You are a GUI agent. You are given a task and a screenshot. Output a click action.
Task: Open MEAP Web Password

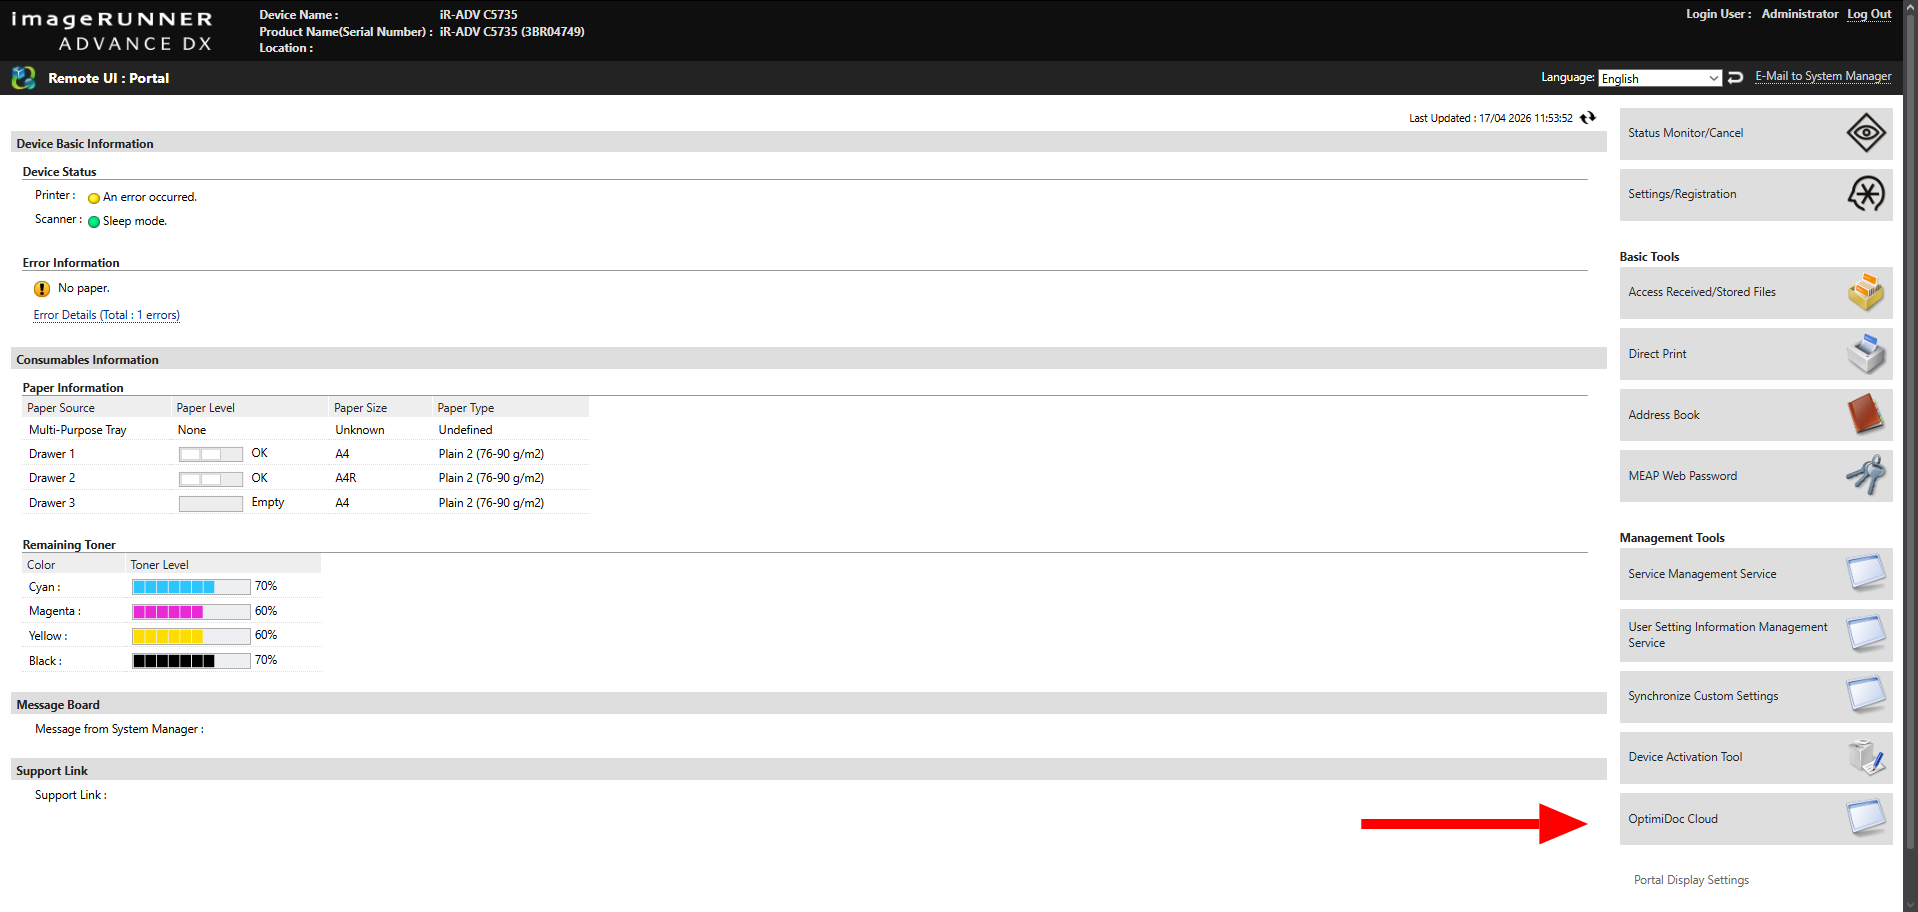[x=1756, y=476]
